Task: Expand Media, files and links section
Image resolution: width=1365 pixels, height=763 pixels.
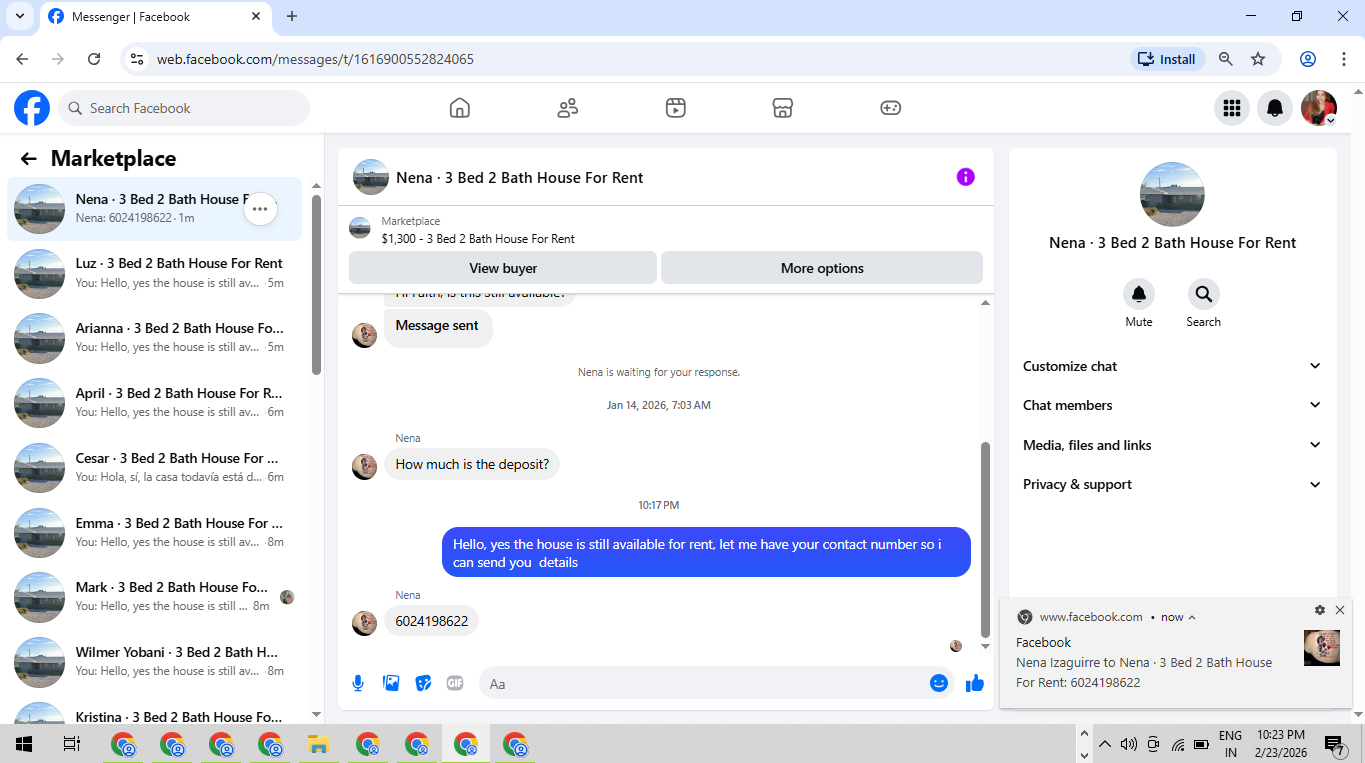Action: [x=1172, y=445]
